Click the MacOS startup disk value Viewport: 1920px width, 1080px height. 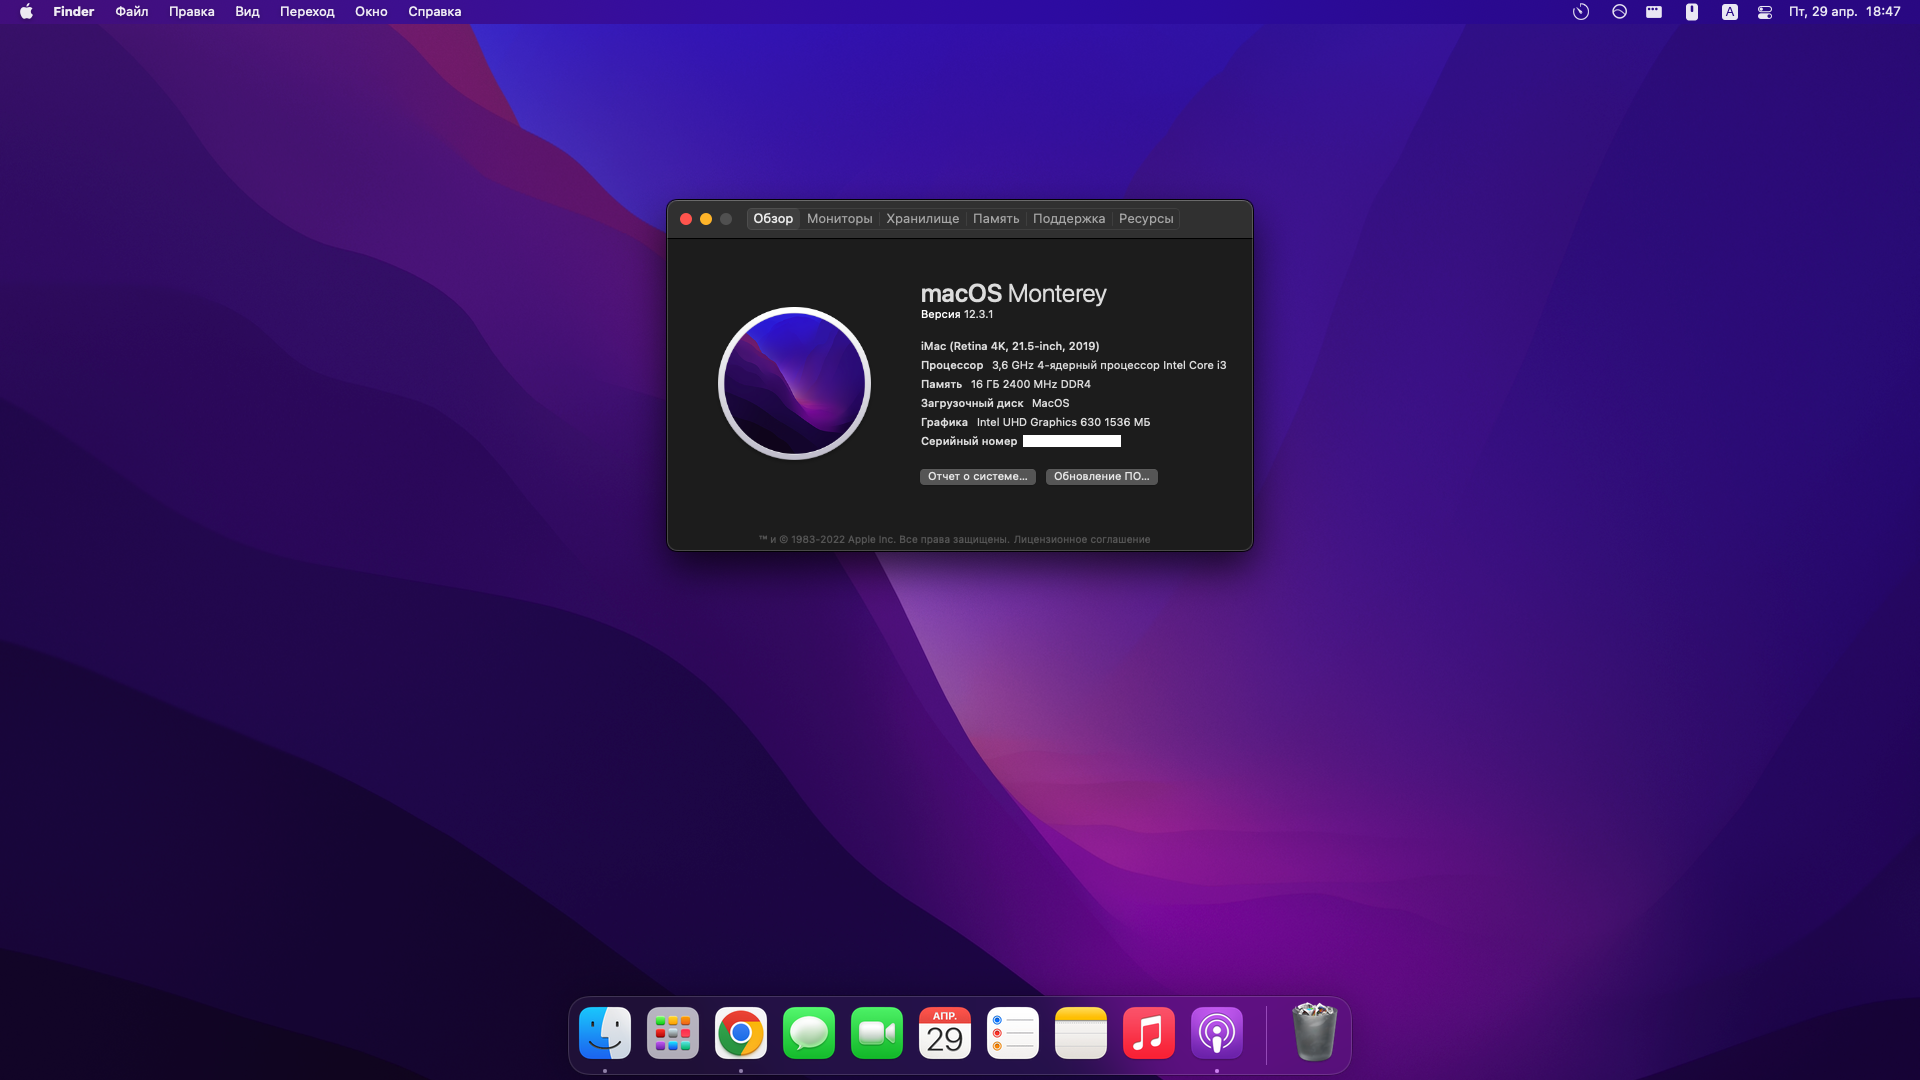[x=1051, y=403]
